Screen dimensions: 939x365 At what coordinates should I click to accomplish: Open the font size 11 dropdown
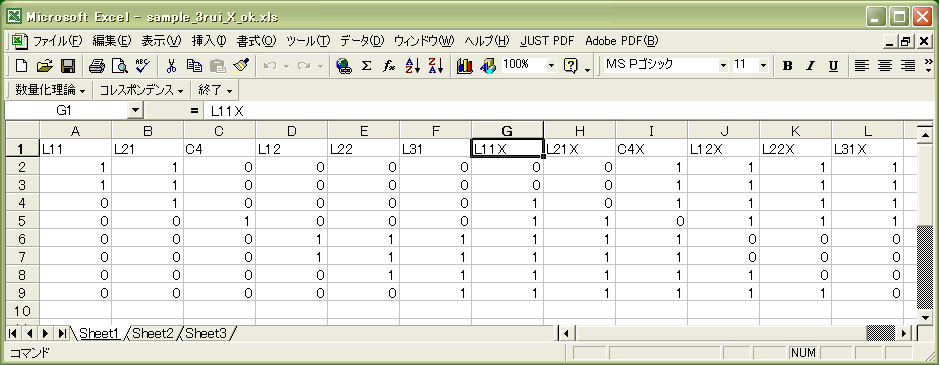click(x=763, y=65)
